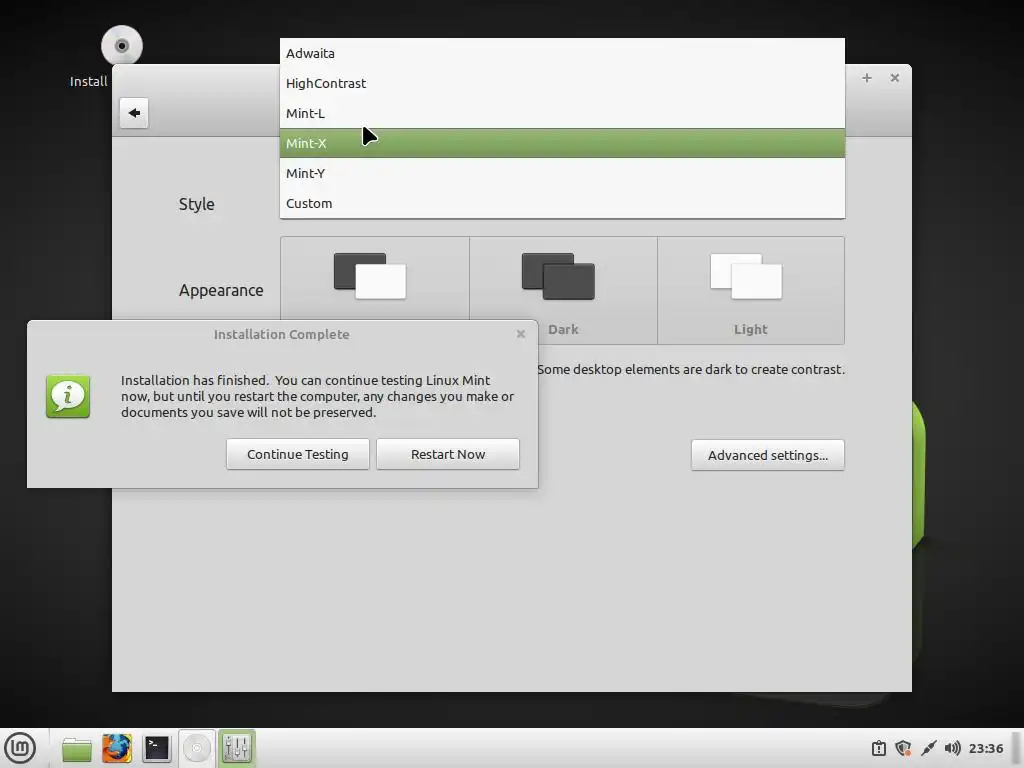Choose the Dark appearance option

click(x=563, y=291)
